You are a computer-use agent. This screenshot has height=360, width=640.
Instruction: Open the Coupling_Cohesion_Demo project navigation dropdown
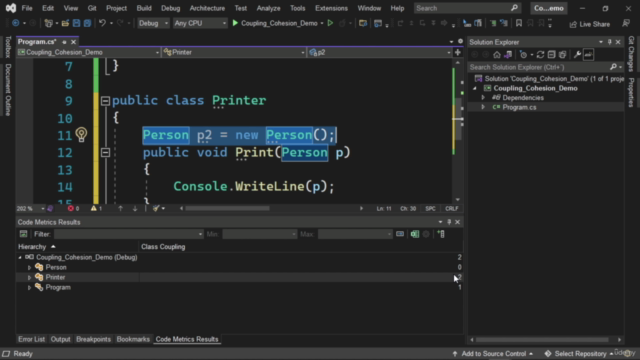(89, 52)
